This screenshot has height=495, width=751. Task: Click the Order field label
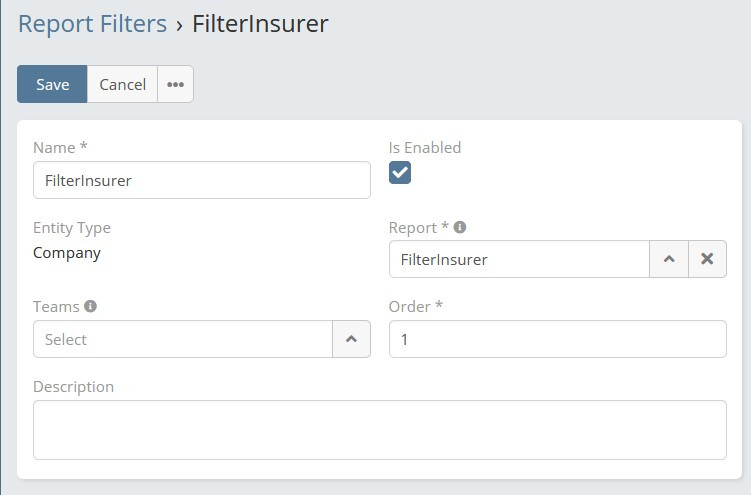pos(411,306)
